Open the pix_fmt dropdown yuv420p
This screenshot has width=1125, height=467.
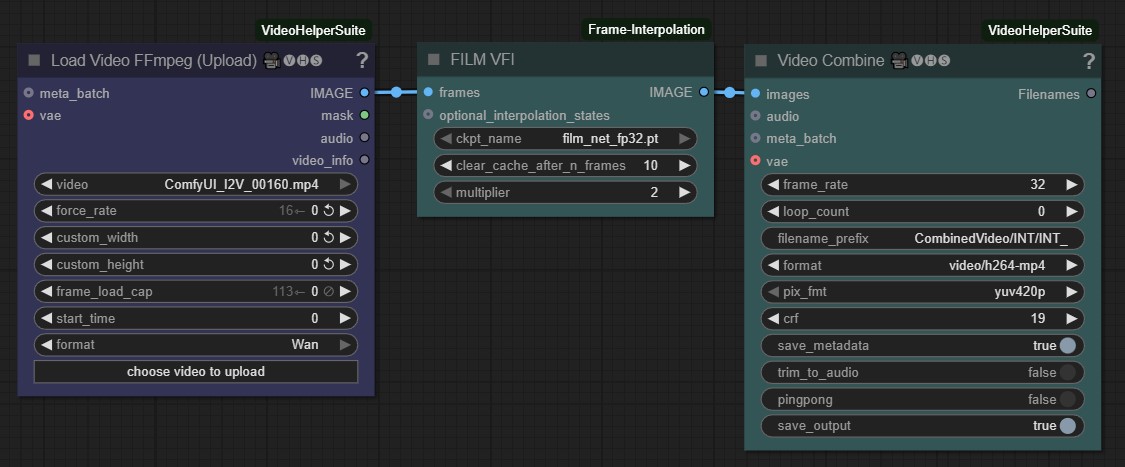[x=923, y=292]
